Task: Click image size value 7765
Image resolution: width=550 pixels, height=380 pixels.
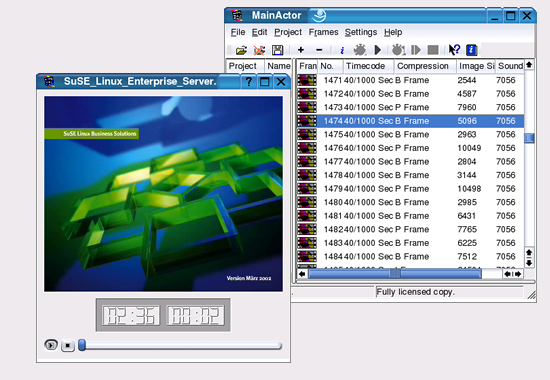Action: (x=467, y=229)
